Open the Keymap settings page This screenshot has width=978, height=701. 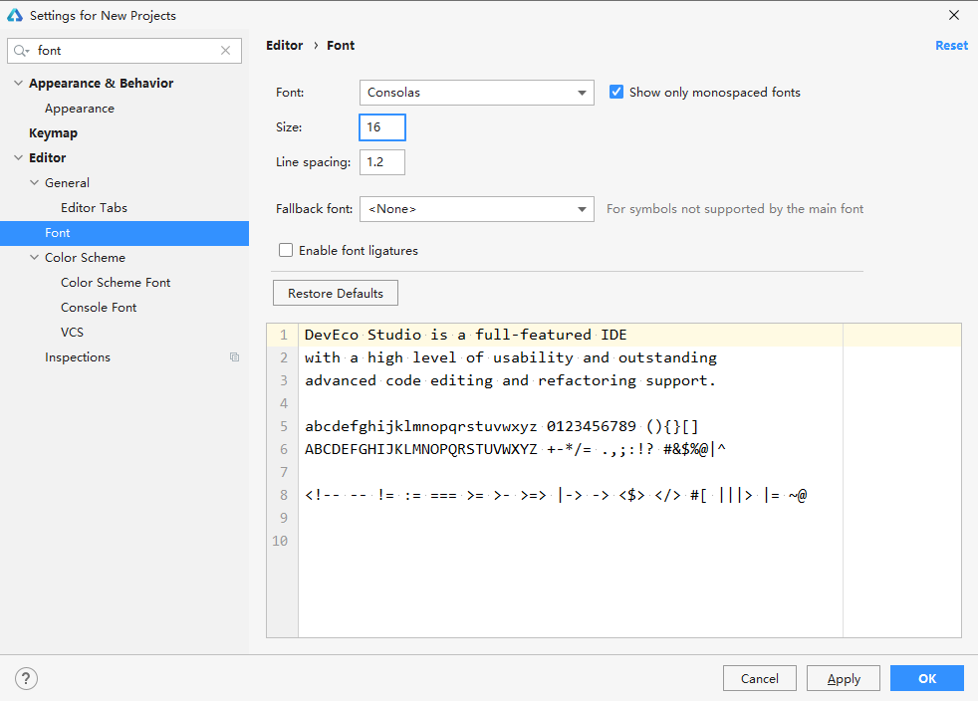pyautogui.click(x=53, y=133)
